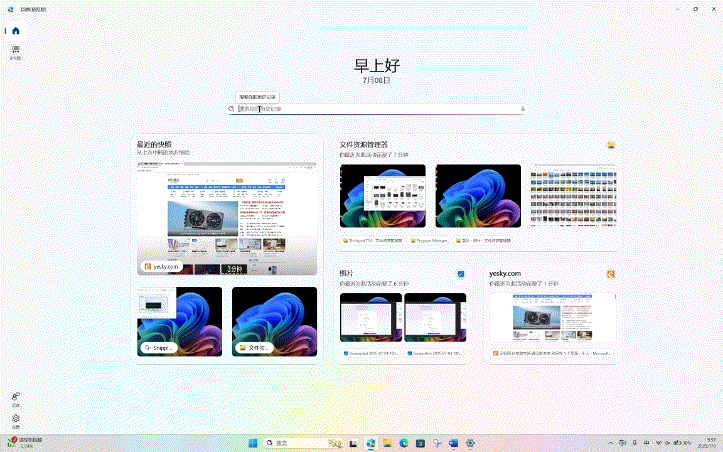Click the Photos app icon in 图片 card
The height and width of the screenshot is (452, 723).
[461, 274]
